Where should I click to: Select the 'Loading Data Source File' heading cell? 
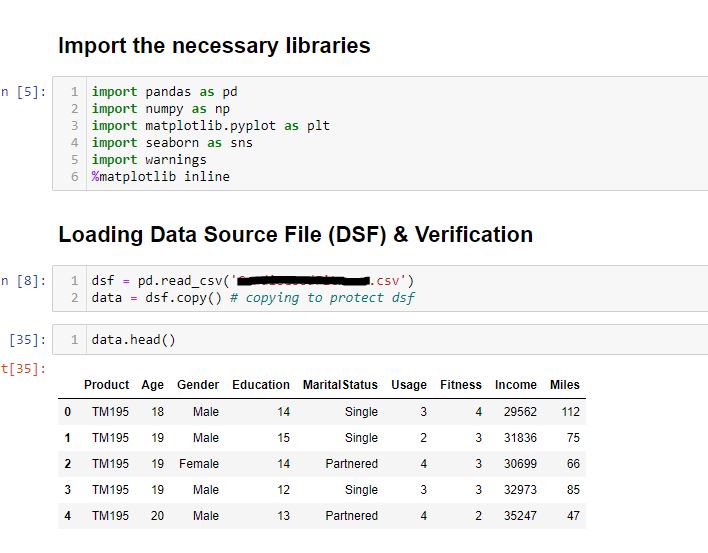click(295, 235)
